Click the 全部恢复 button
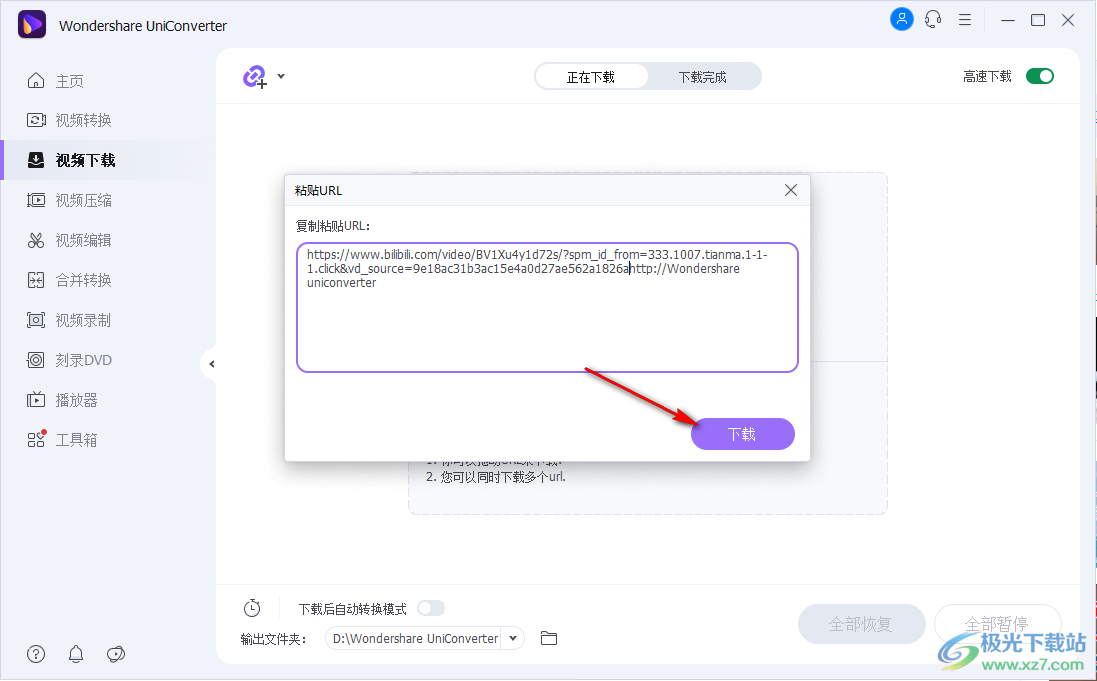 point(861,624)
